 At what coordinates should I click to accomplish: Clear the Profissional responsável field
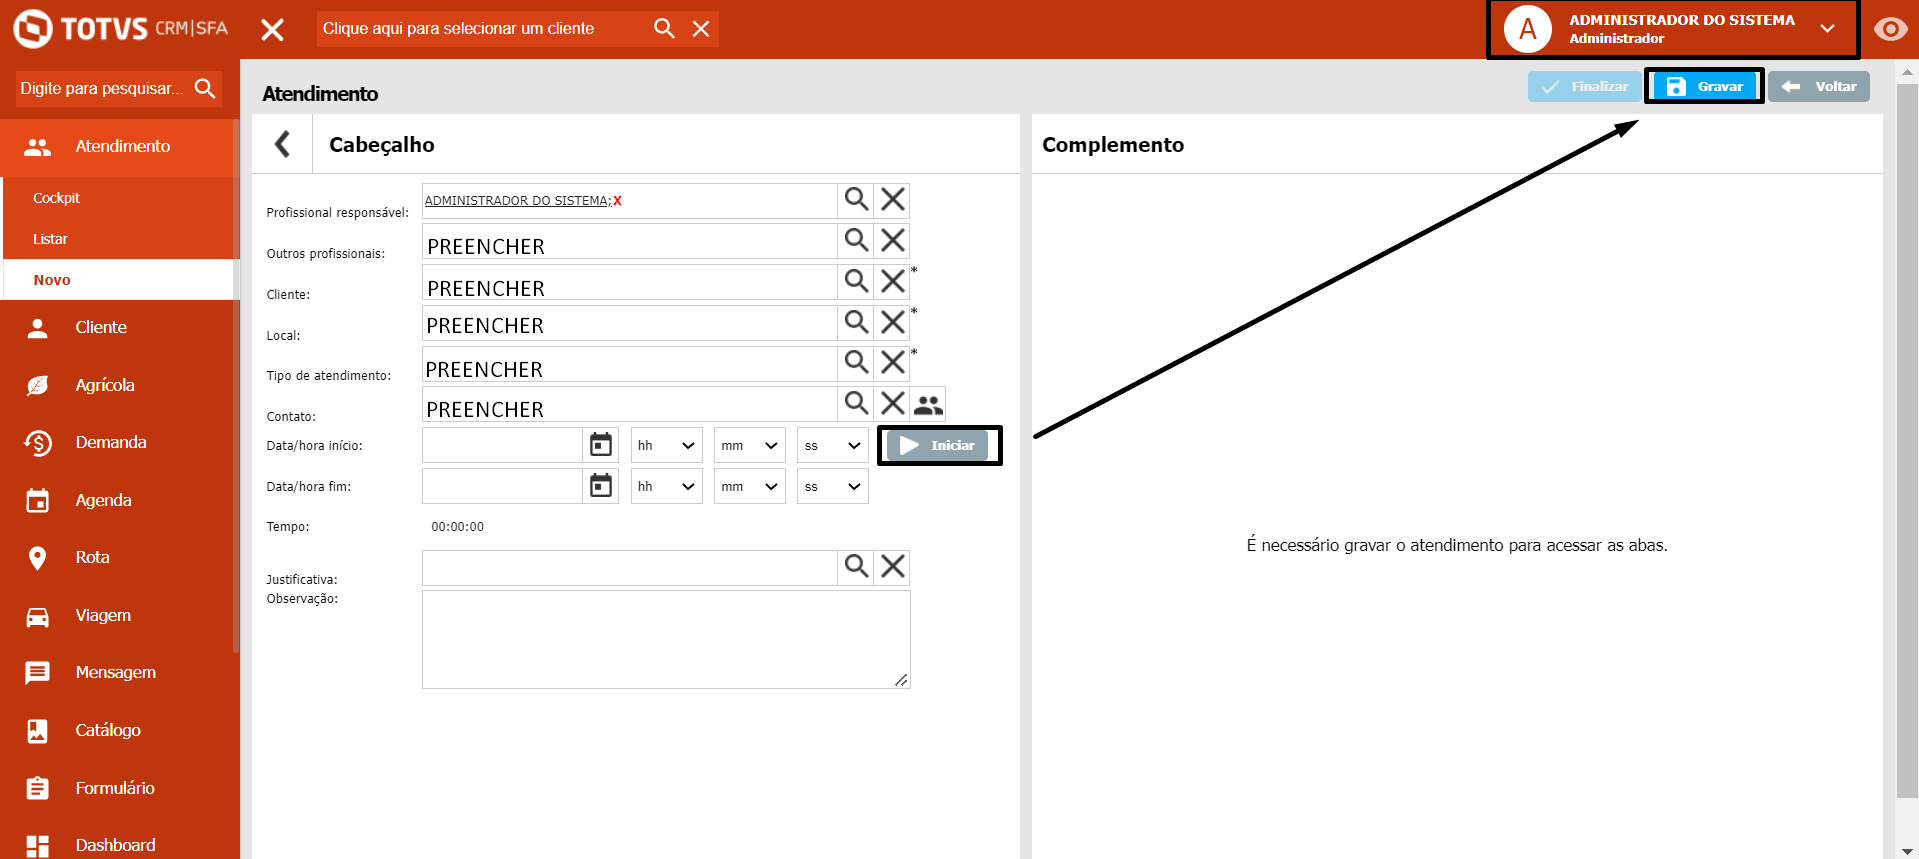(893, 200)
